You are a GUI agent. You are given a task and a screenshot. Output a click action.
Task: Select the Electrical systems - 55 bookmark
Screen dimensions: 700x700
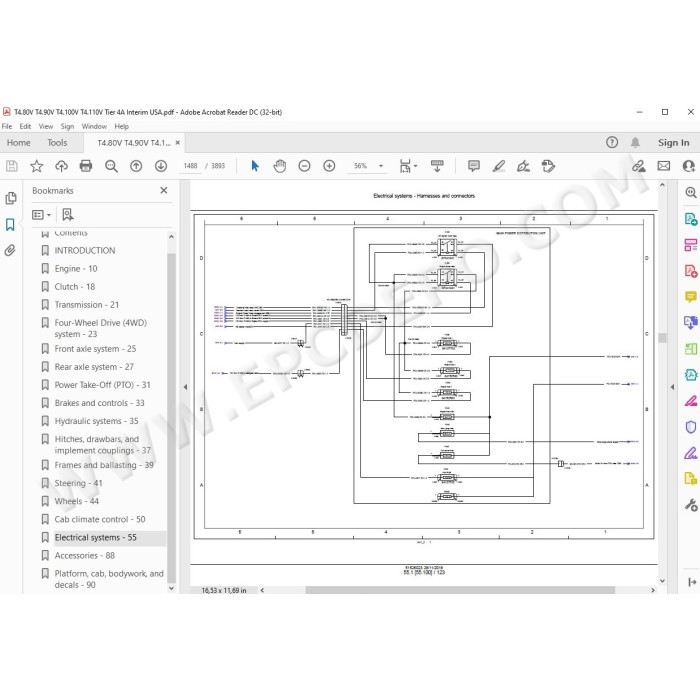96,537
